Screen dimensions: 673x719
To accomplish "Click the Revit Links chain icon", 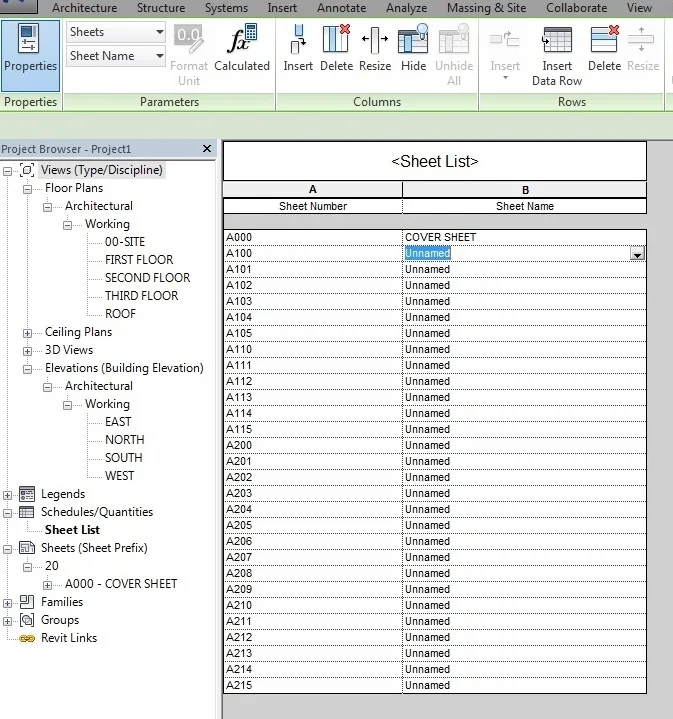I will (x=27, y=638).
